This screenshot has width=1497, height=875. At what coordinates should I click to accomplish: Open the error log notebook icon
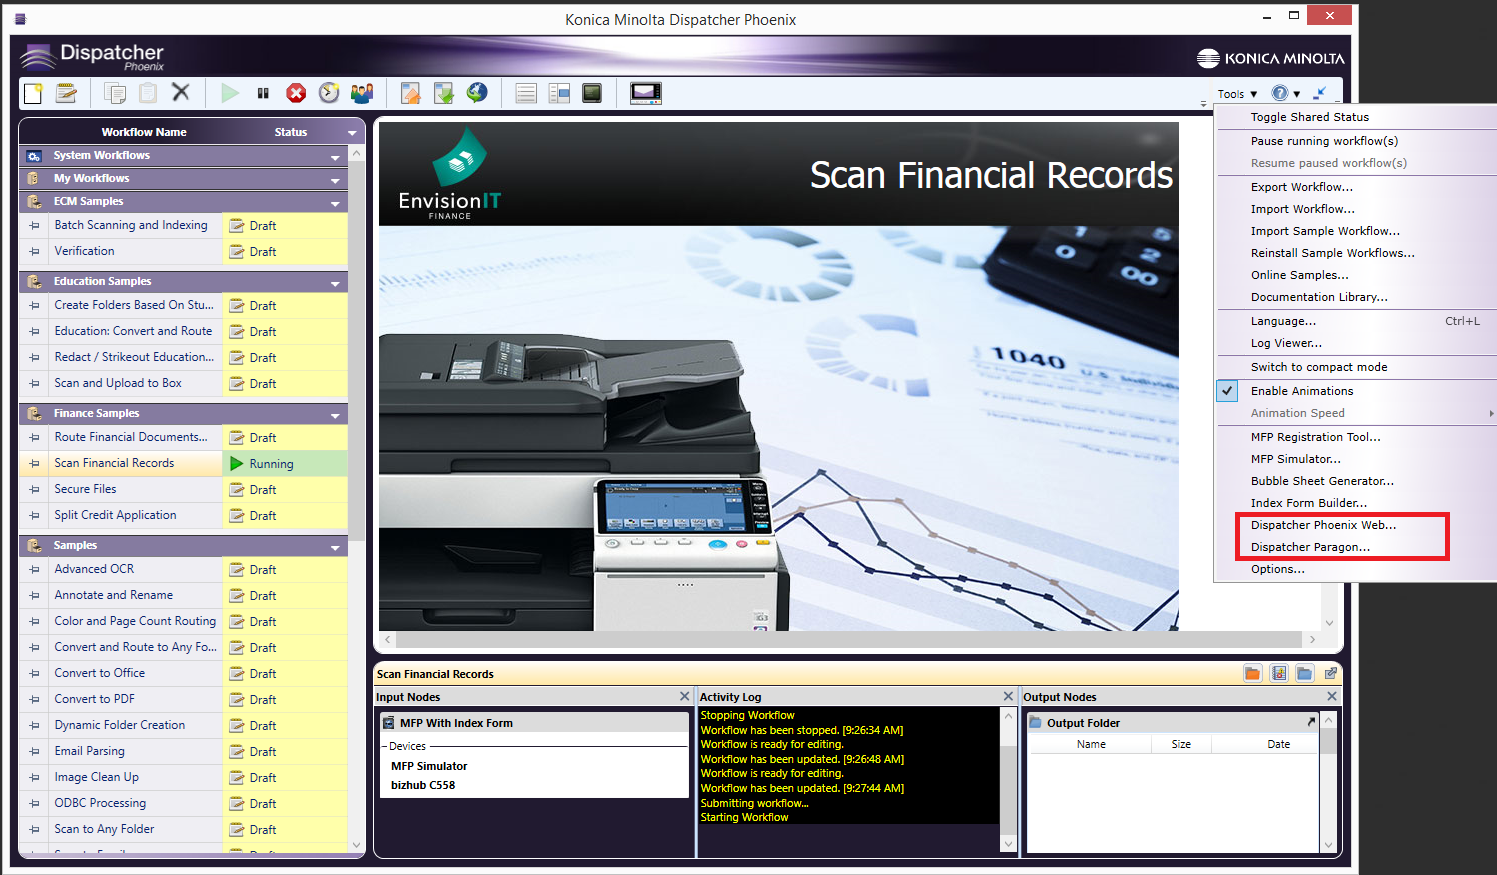1279,673
